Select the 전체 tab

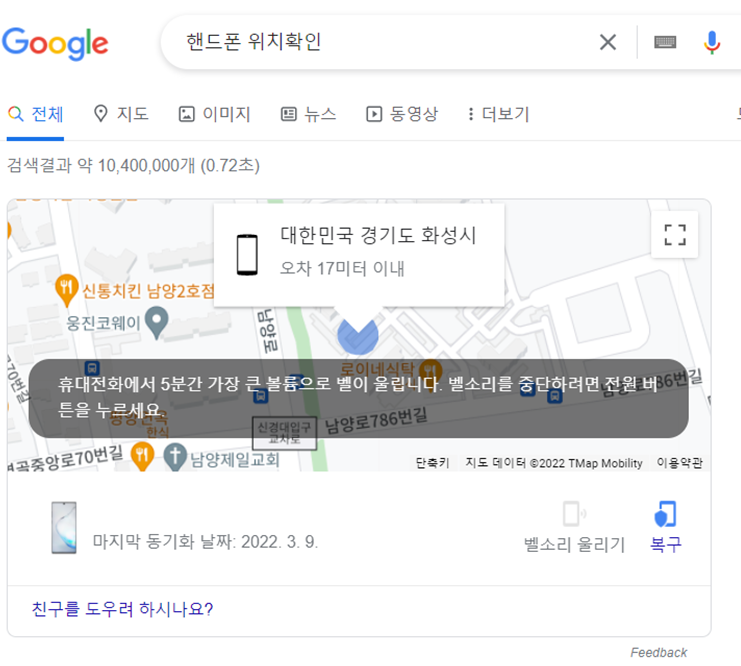[x=35, y=114]
